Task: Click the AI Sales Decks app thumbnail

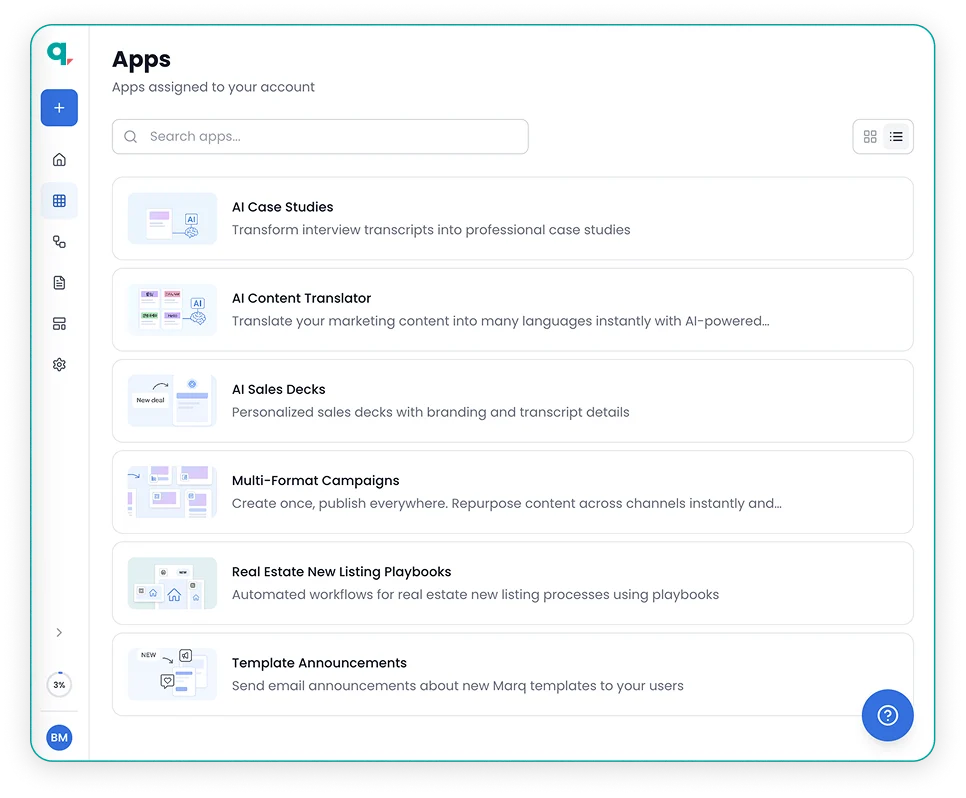Action: [x=171, y=400]
